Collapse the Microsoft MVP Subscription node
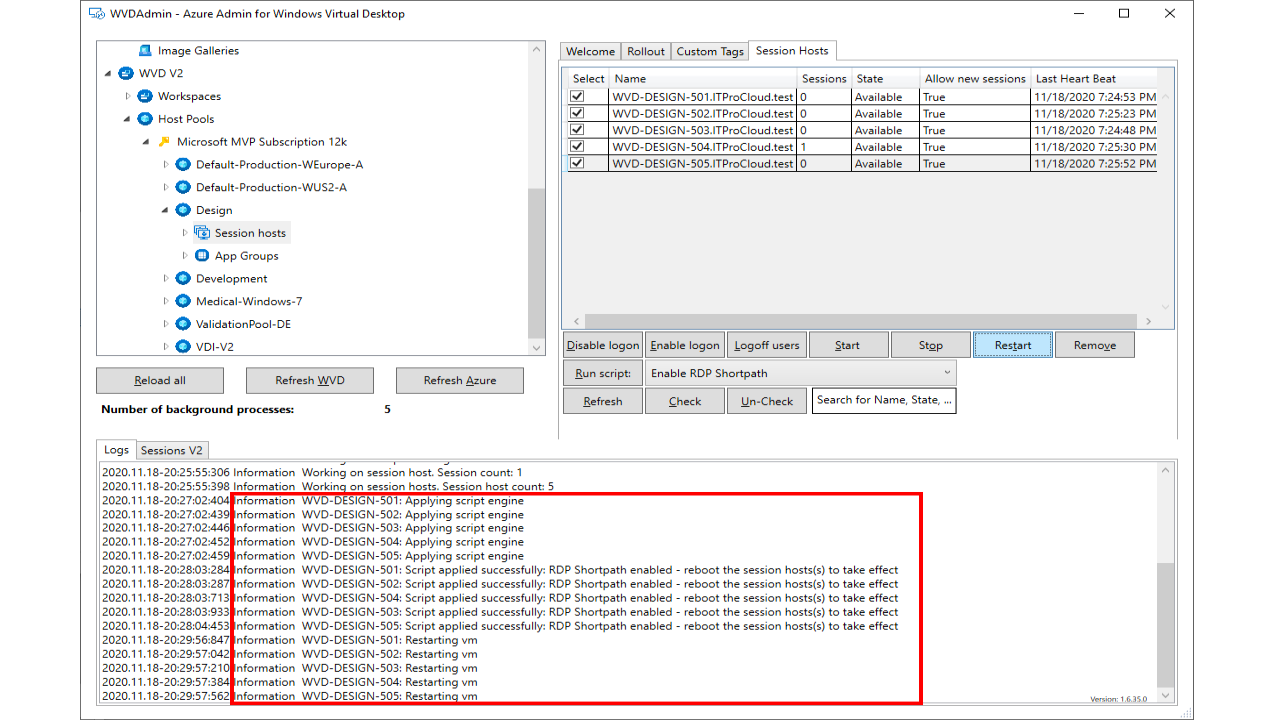This screenshot has height=720, width=1280. [x=146, y=142]
